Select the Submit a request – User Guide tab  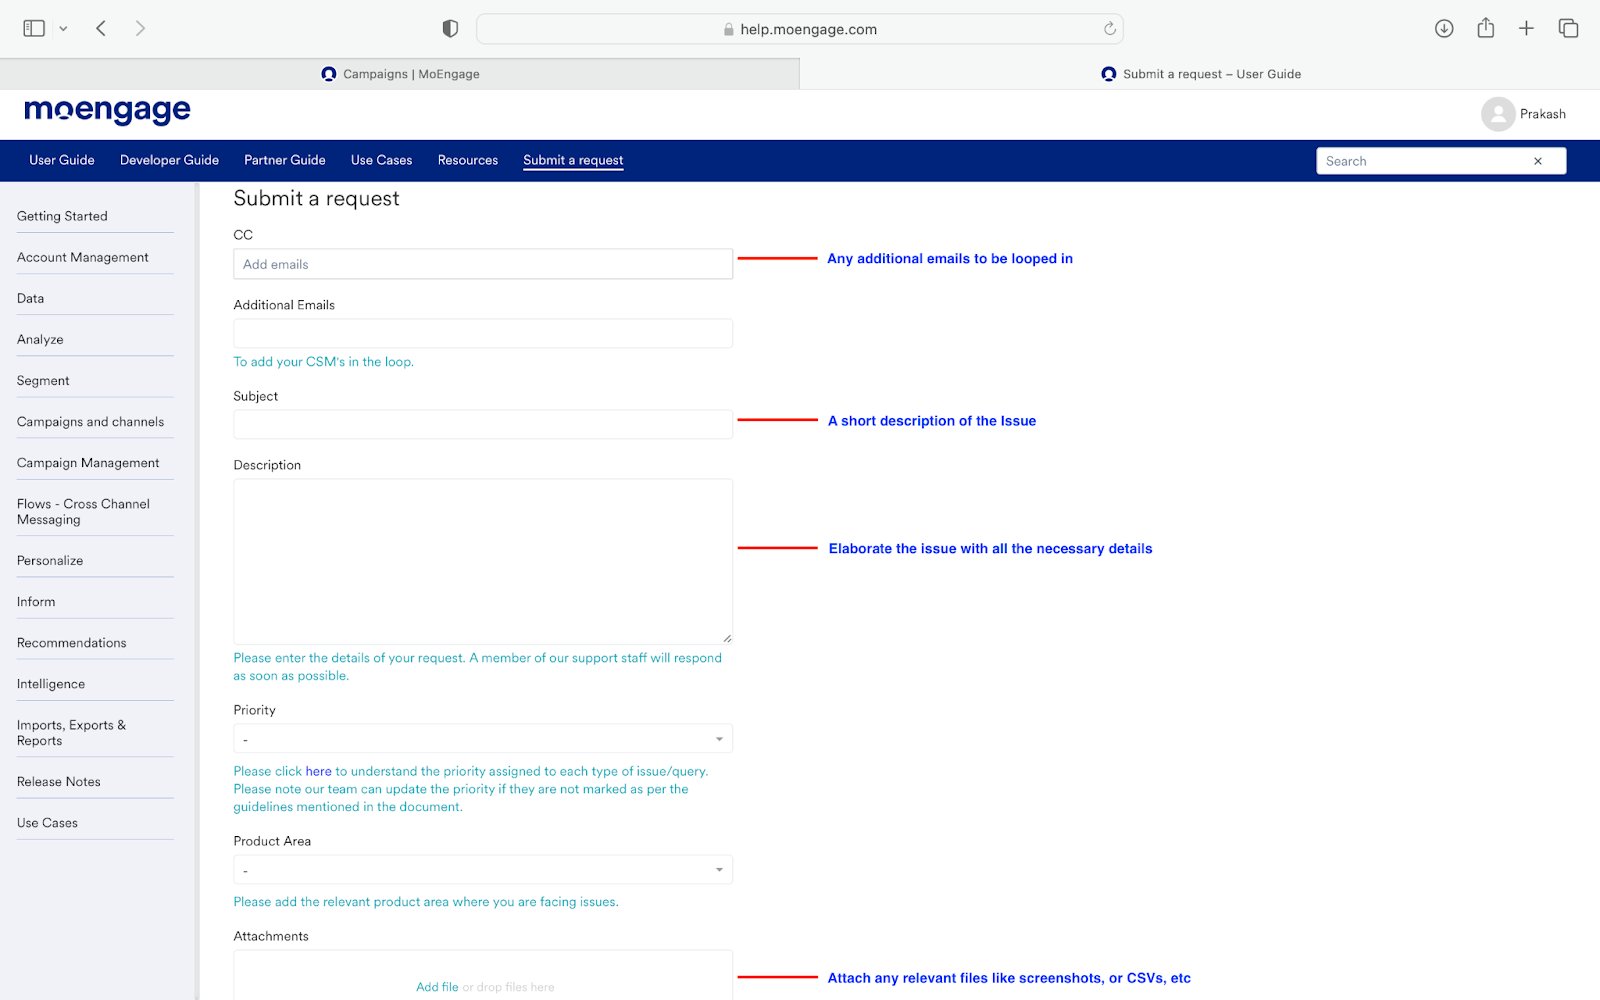tap(1200, 74)
